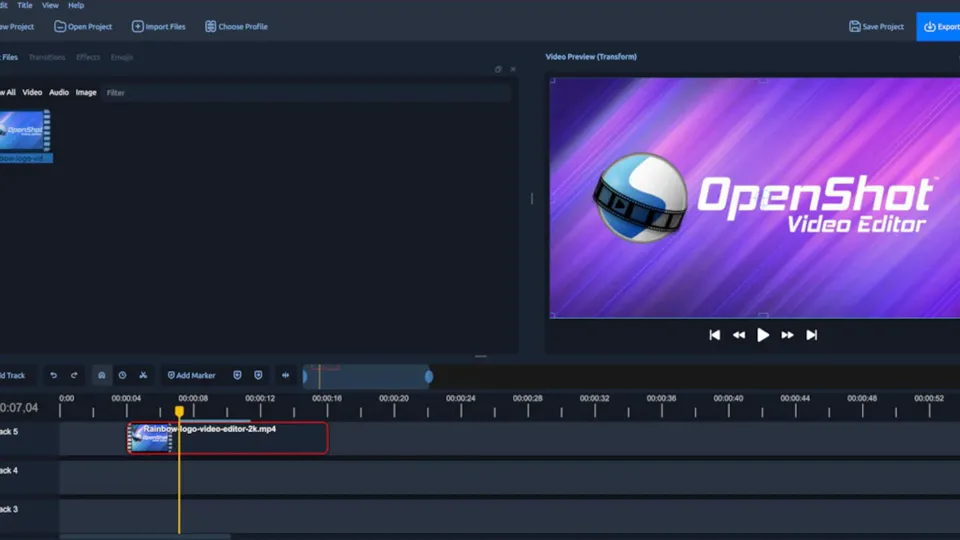The height and width of the screenshot is (540, 960).
Task: Click the Import Files button
Action: click(159, 26)
